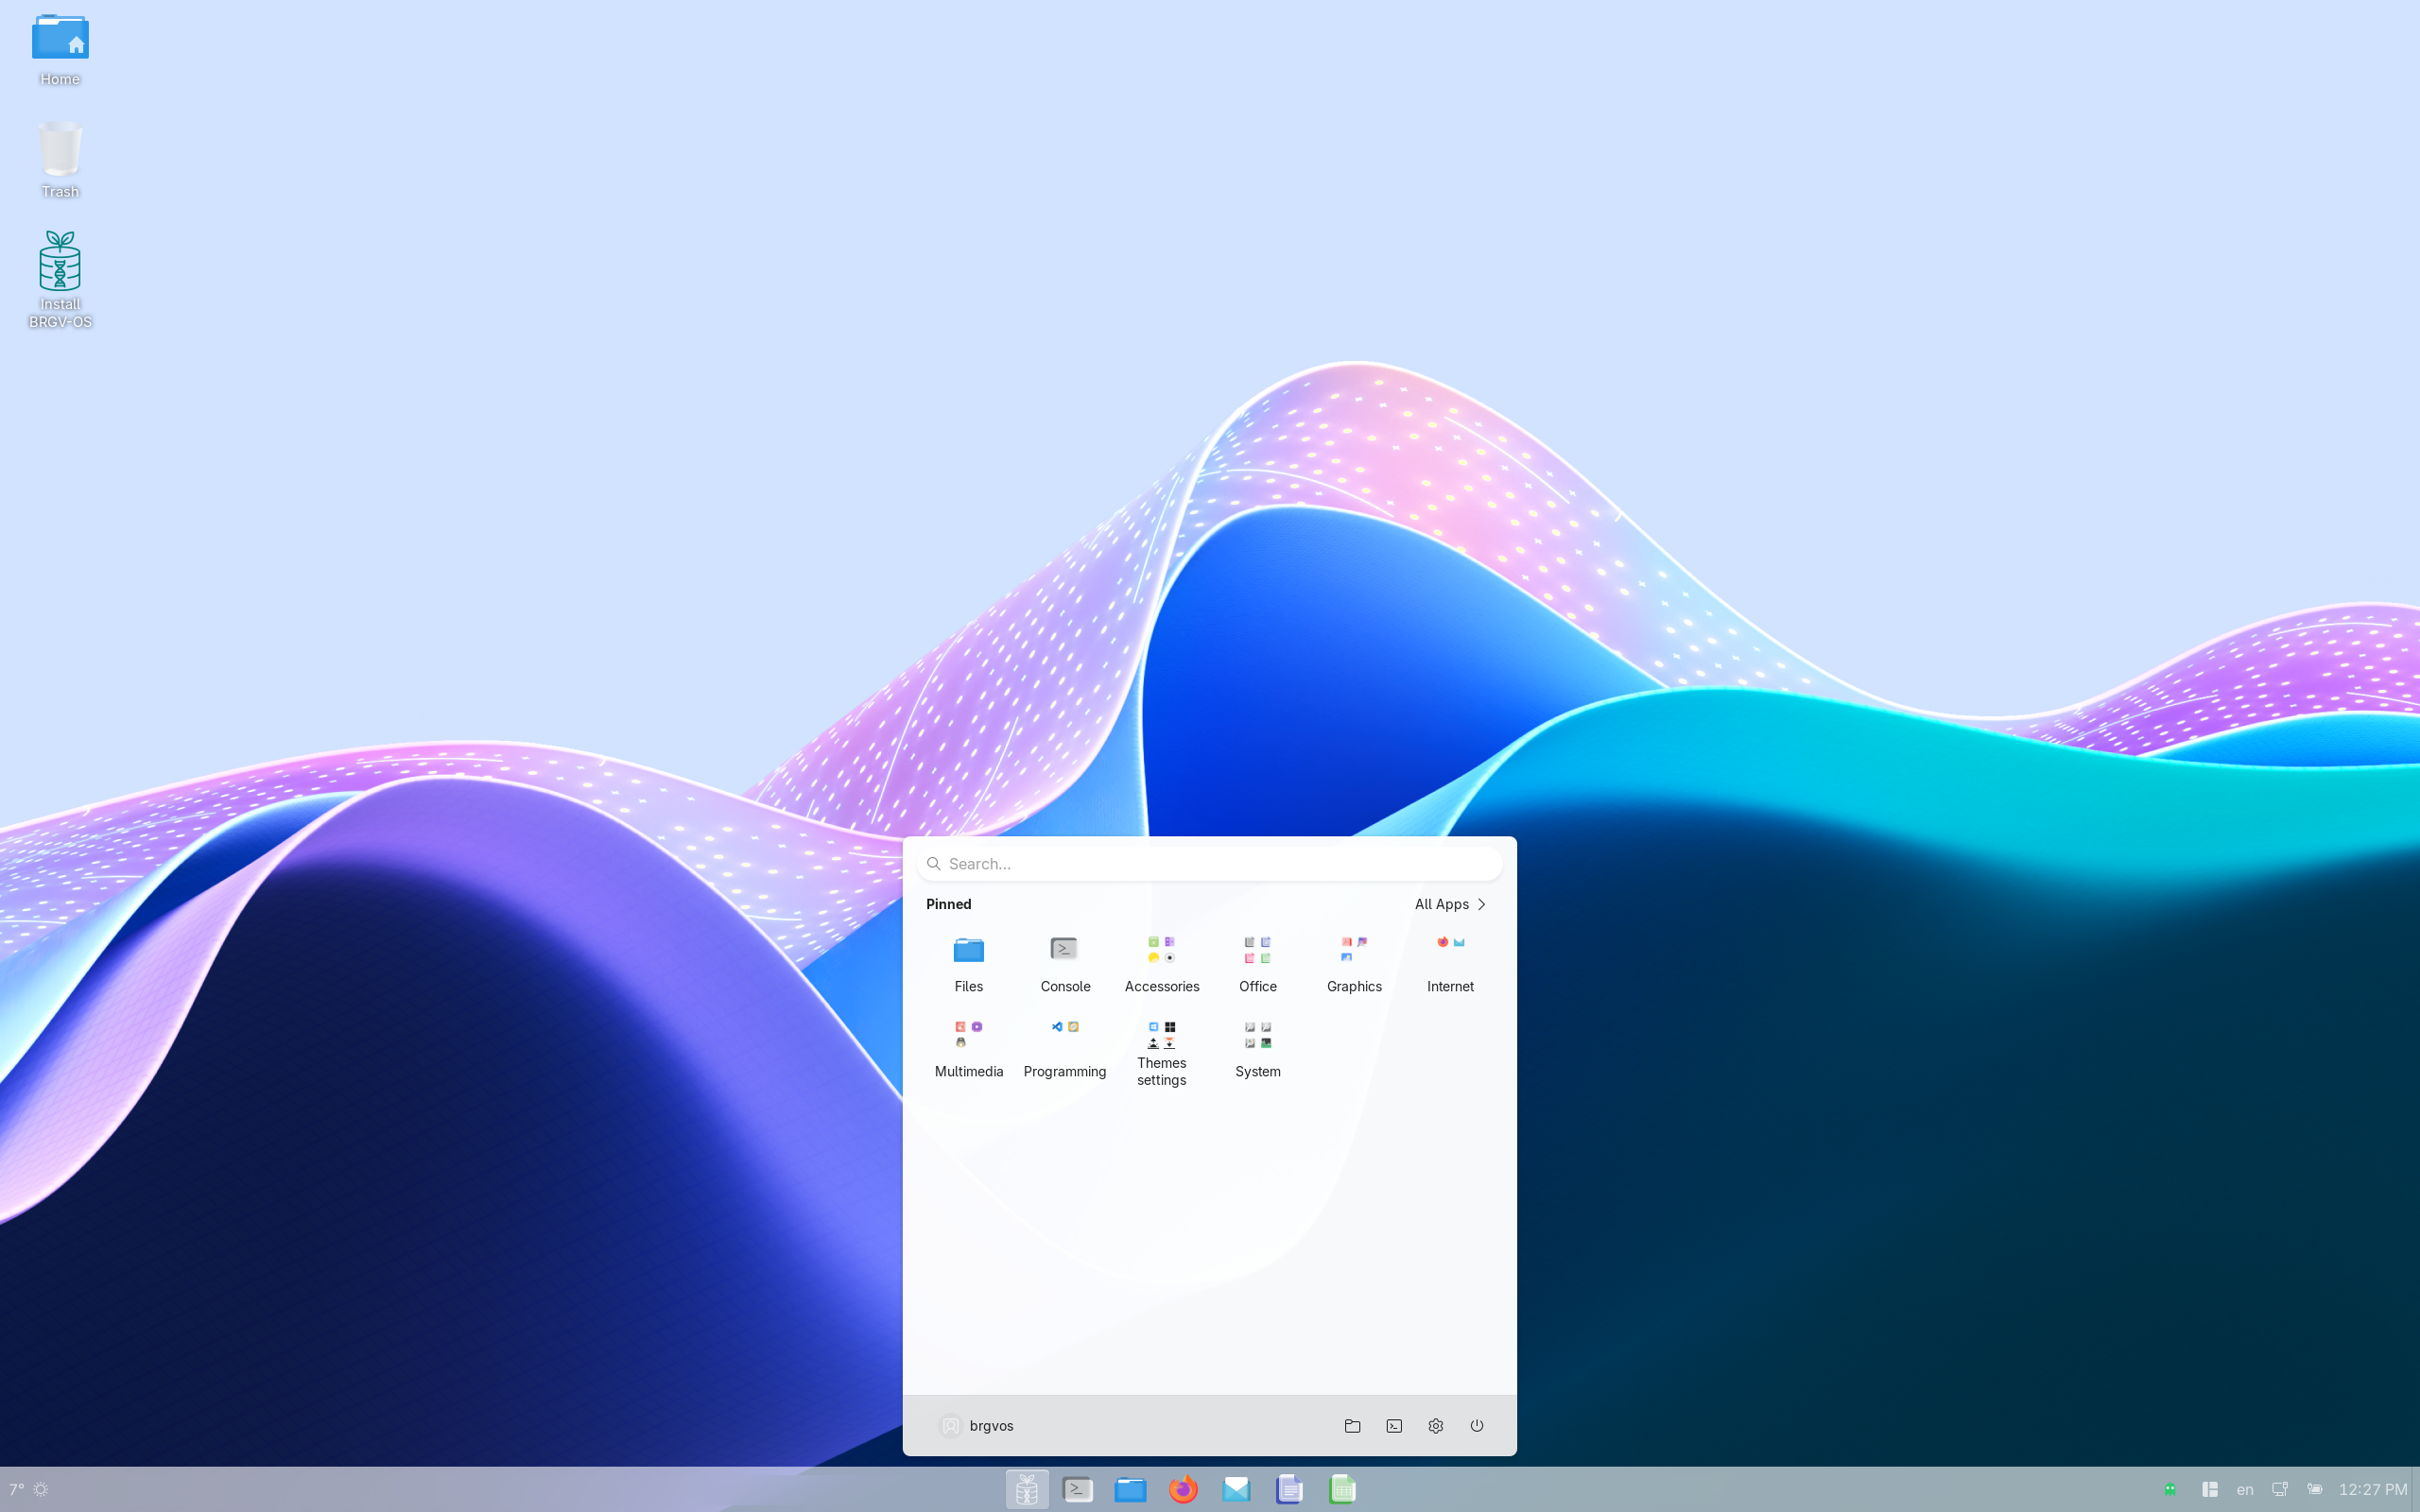Launch Firefox from the taskbar
The image size is (2420, 1512).
[1183, 1489]
